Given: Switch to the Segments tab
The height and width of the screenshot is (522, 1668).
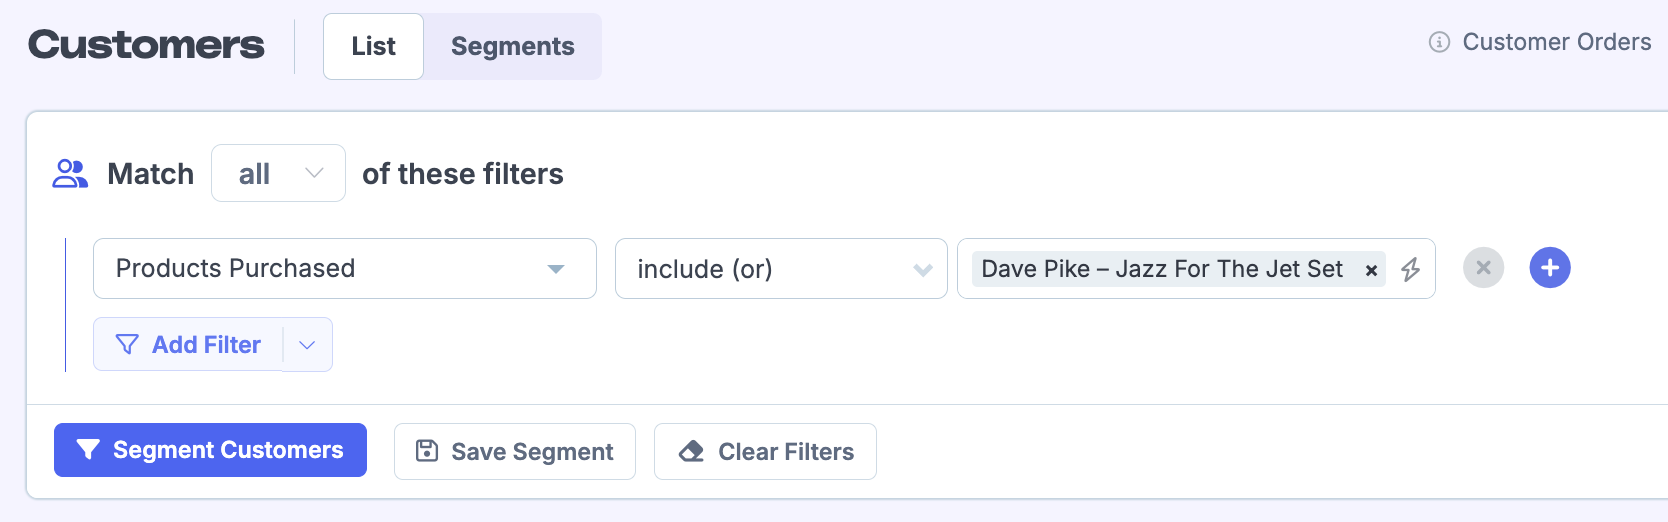Looking at the screenshot, I should [512, 47].
